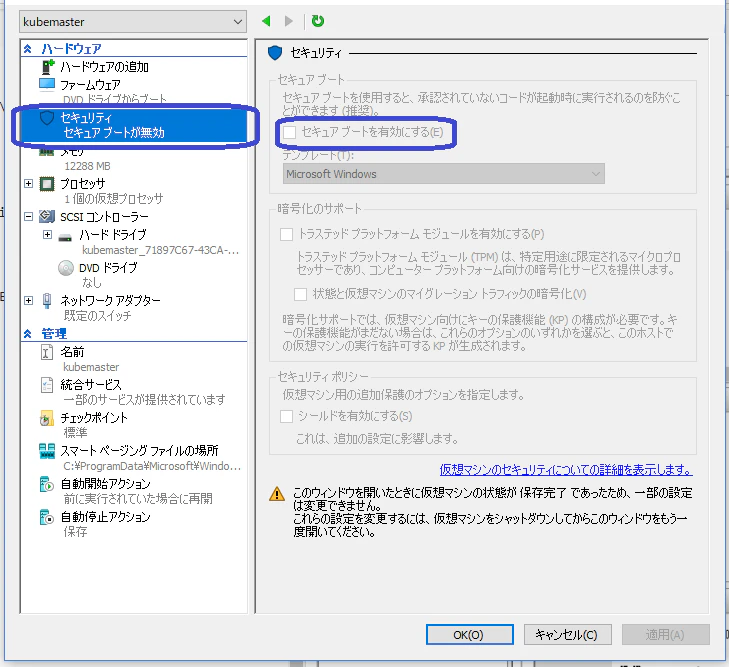Click the 12288 MB memory value
This screenshot has width=729, height=667.
87,166
